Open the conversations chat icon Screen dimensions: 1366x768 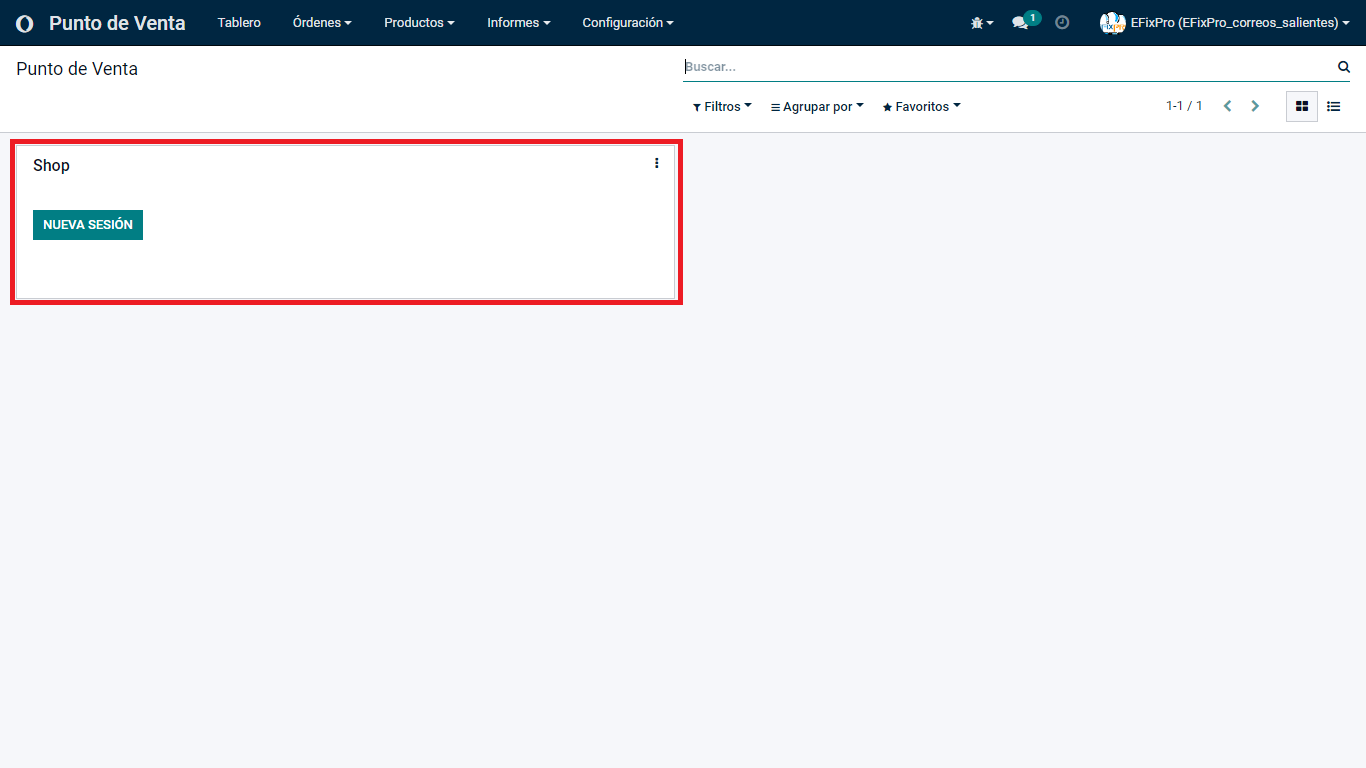(1021, 22)
